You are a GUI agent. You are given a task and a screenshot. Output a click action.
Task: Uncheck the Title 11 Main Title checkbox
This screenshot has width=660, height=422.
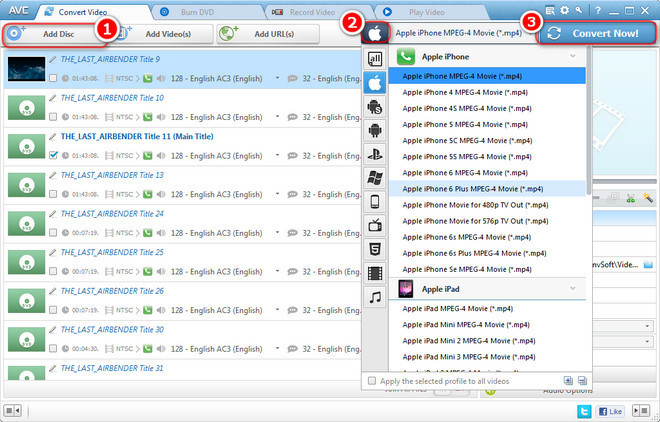[53, 156]
